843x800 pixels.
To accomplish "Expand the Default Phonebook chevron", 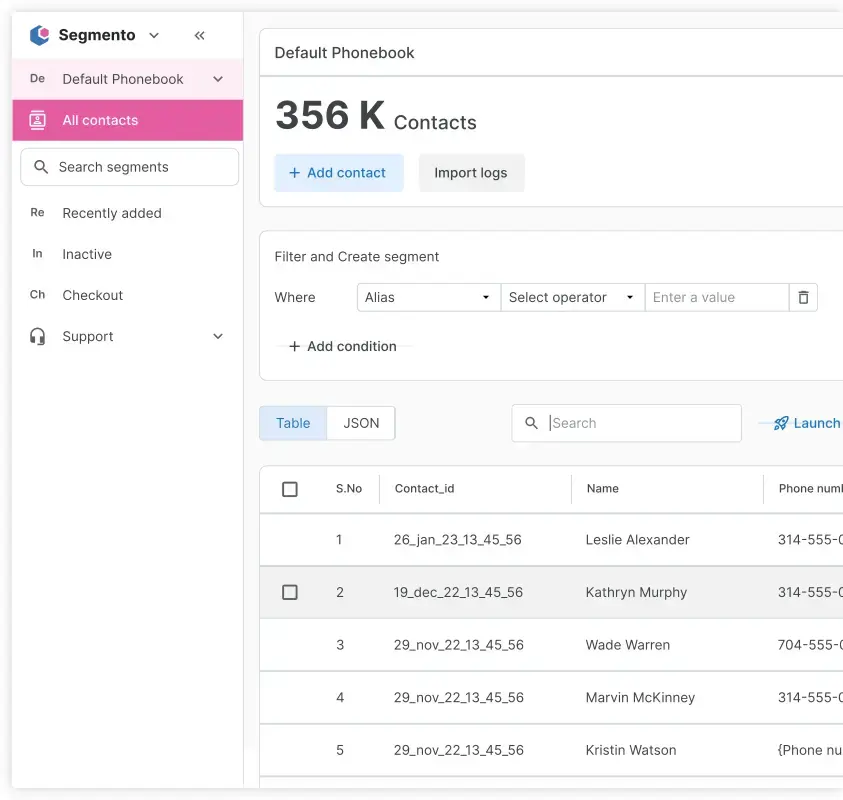I will [218, 79].
